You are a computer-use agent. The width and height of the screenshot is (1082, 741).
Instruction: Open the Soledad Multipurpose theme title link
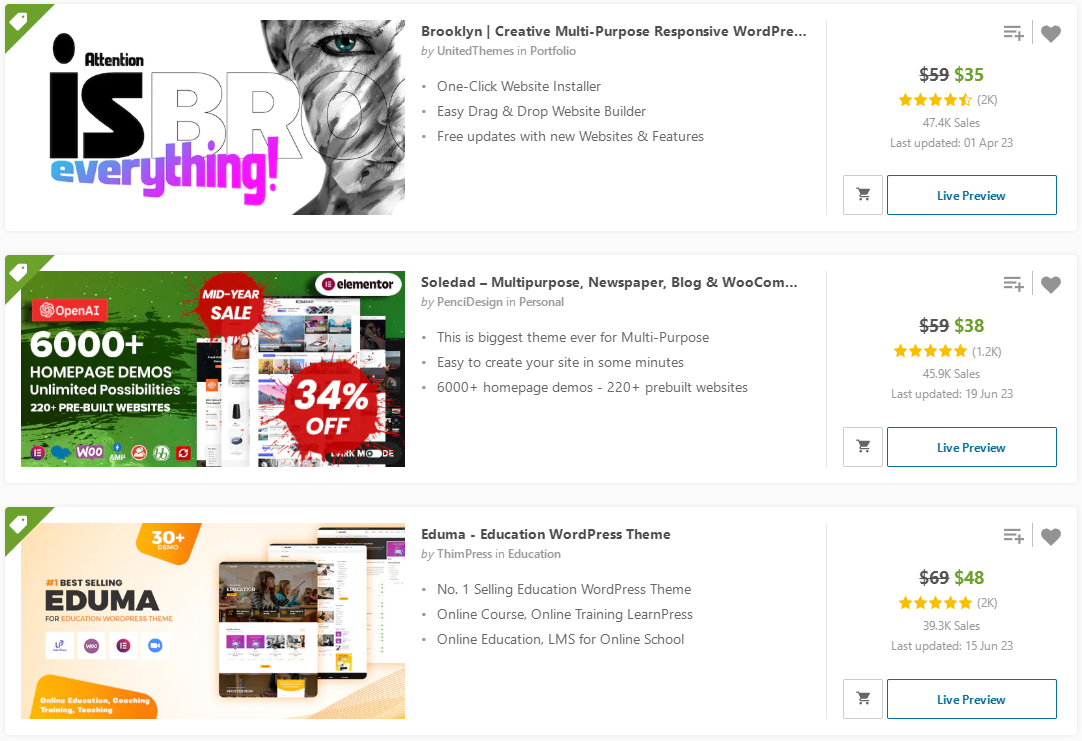[x=609, y=282]
